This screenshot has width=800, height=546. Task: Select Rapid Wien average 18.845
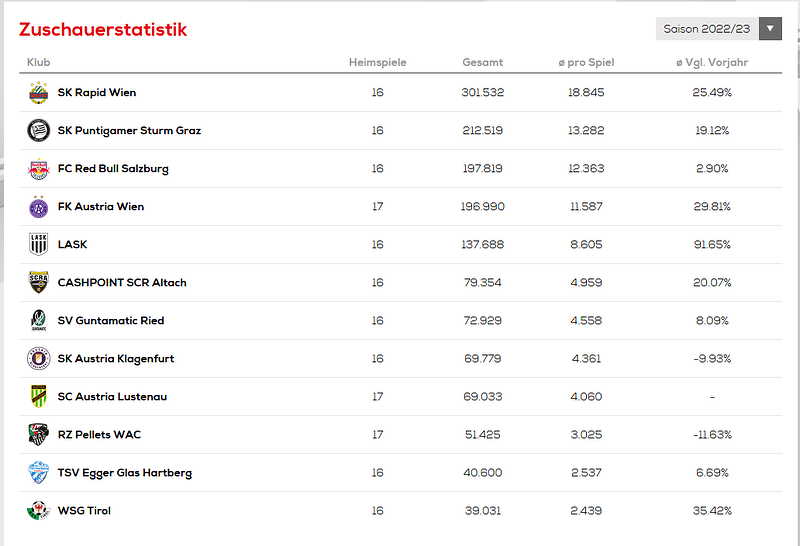(x=586, y=92)
